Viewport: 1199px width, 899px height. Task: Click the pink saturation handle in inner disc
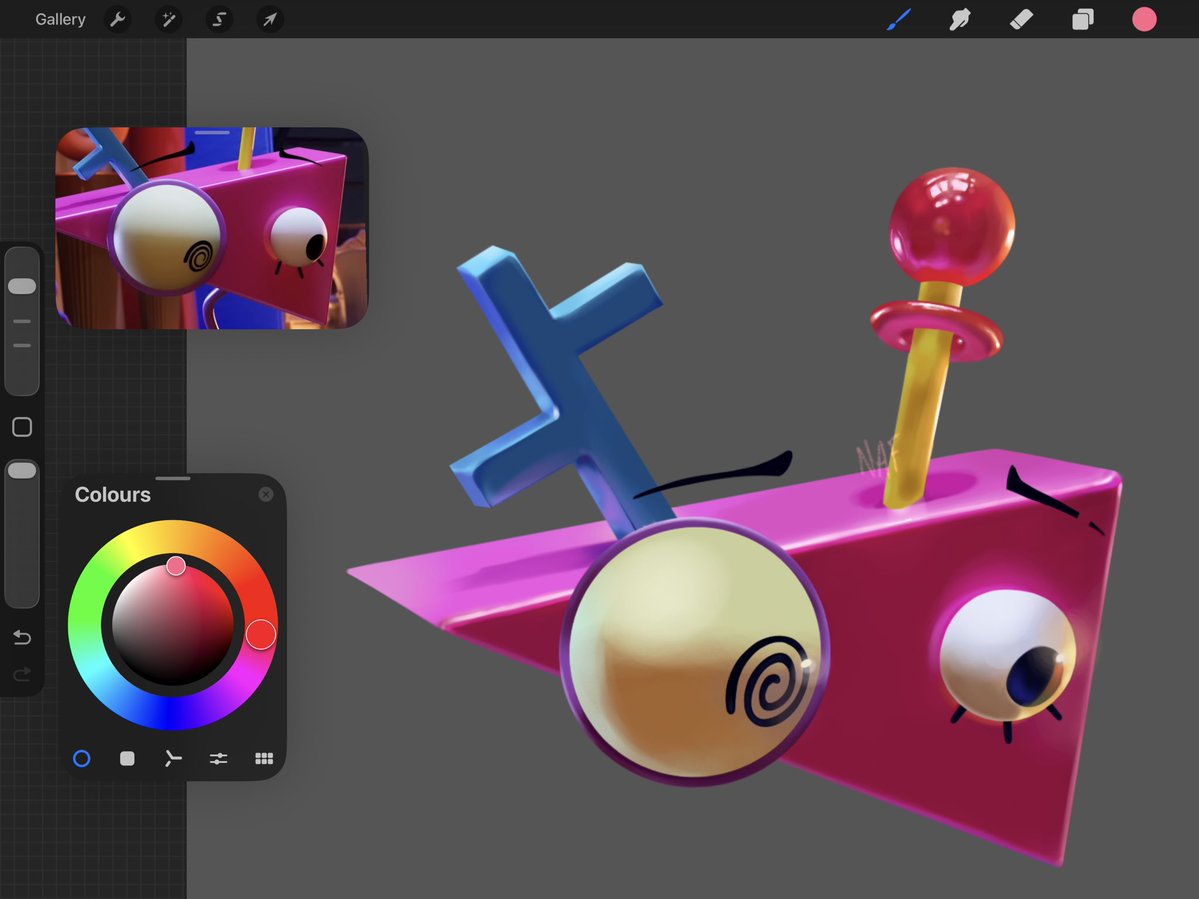pyautogui.click(x=176, y=566)
